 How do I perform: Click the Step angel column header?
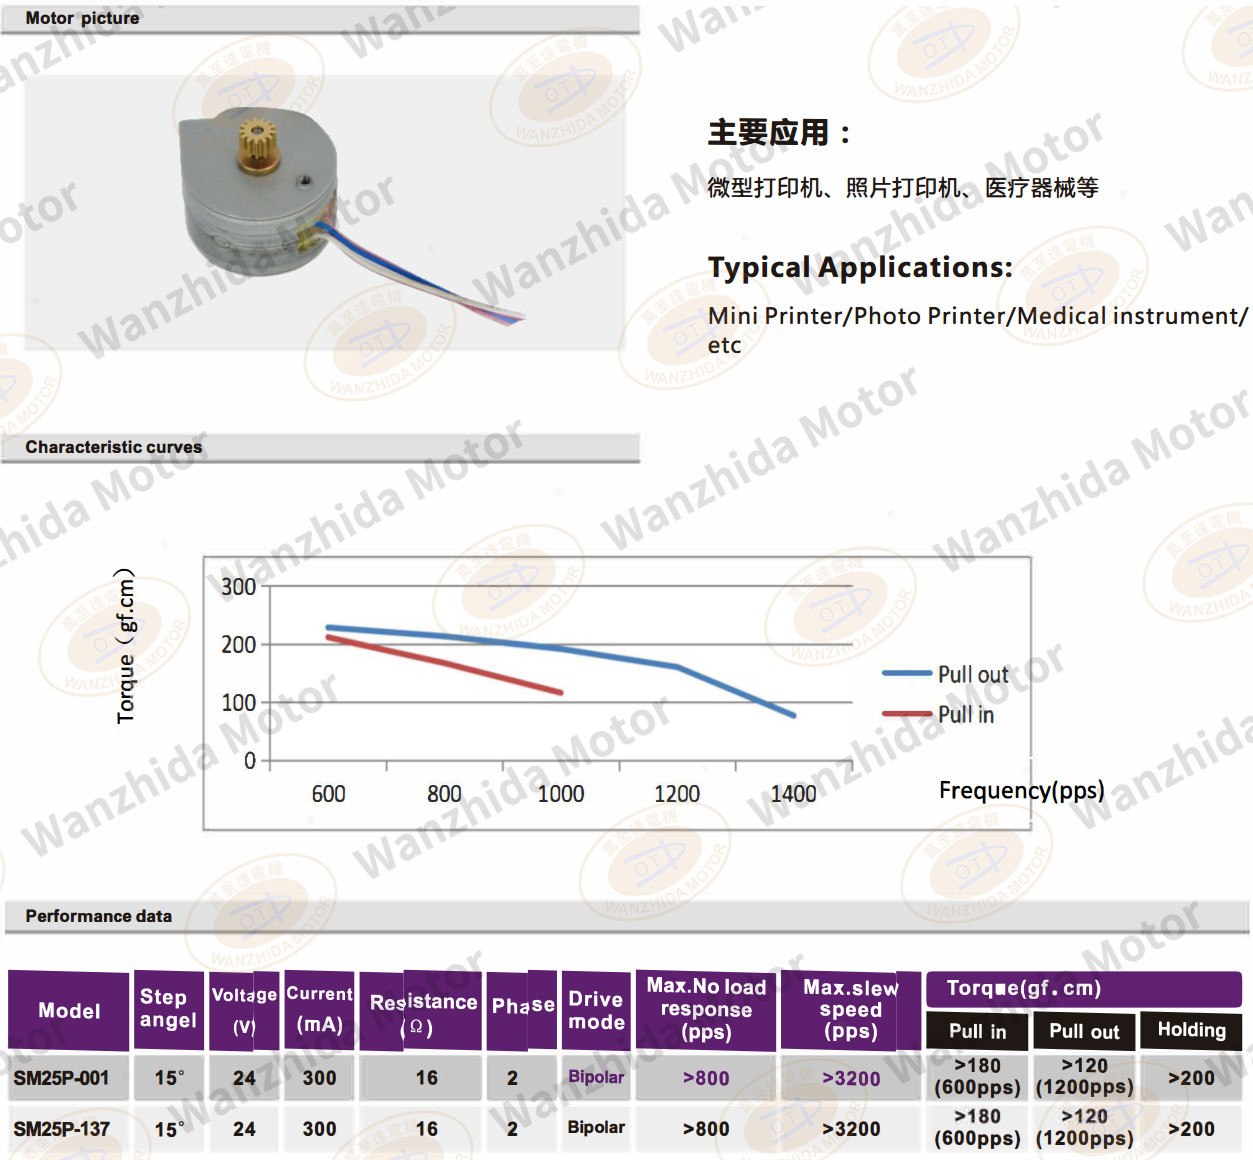(x=168, y=1009)
